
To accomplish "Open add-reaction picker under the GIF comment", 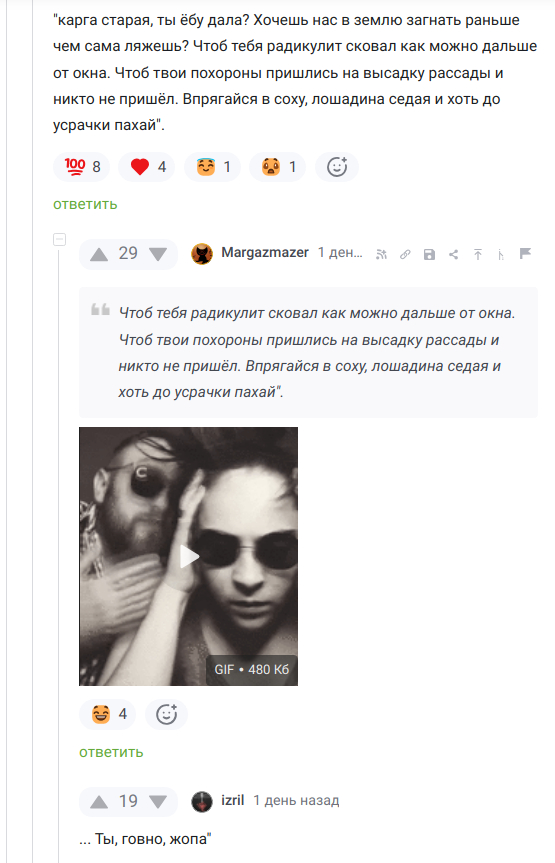I will (166, 714).
